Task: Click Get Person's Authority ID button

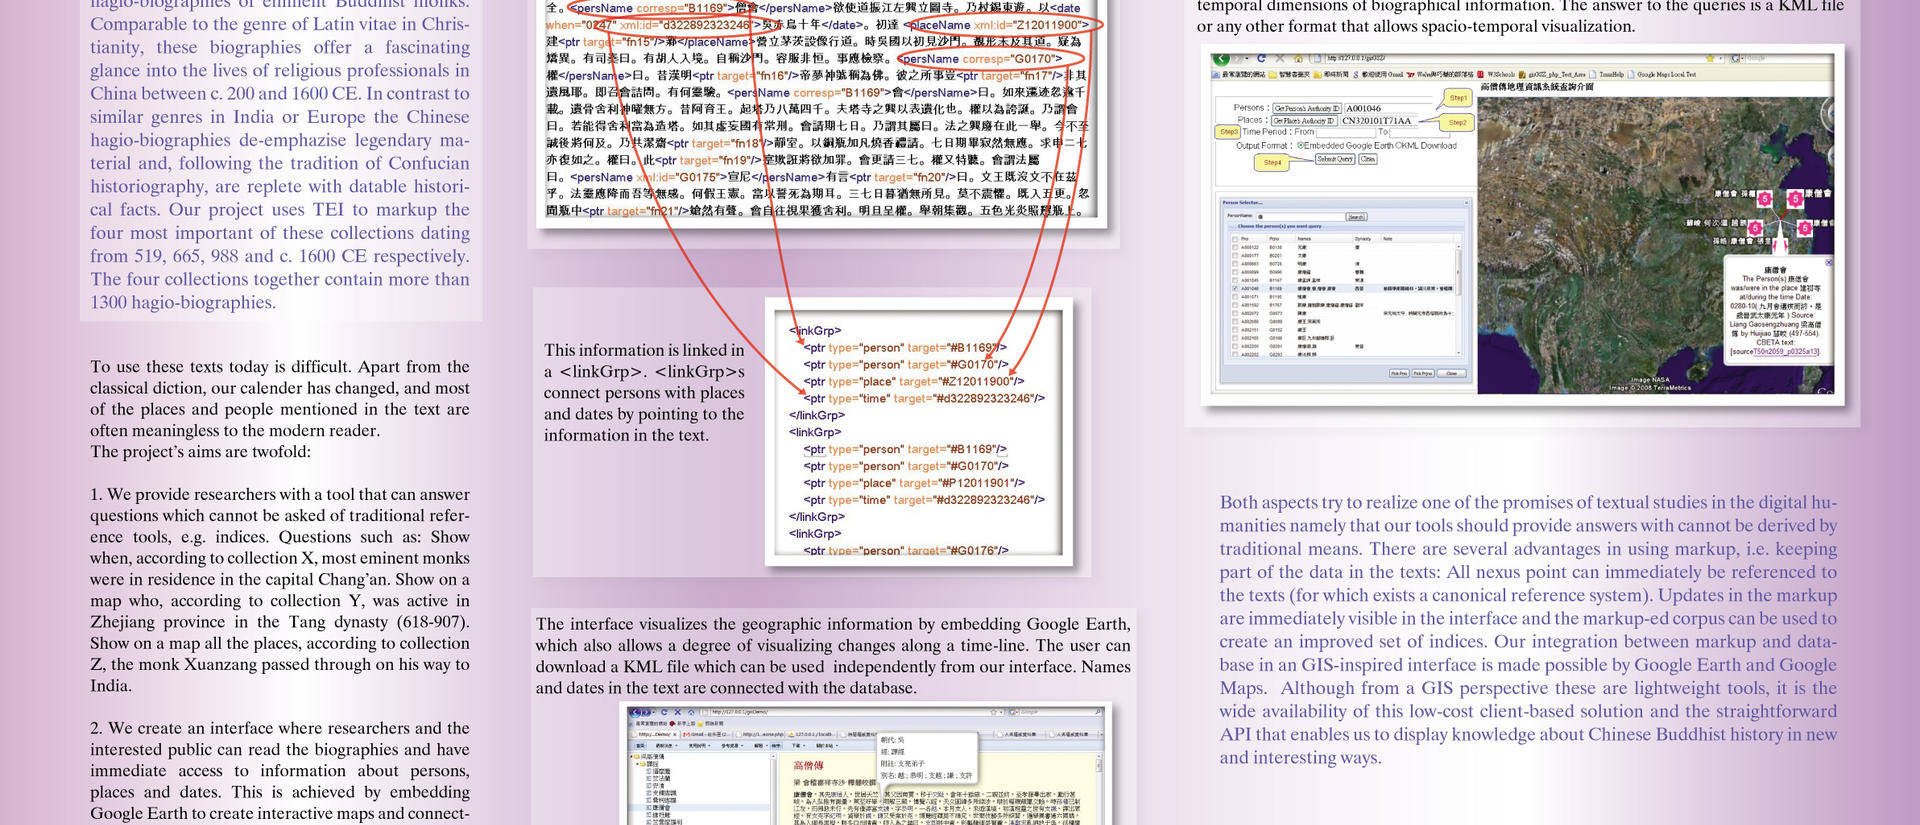Action: click(1307, 108)
